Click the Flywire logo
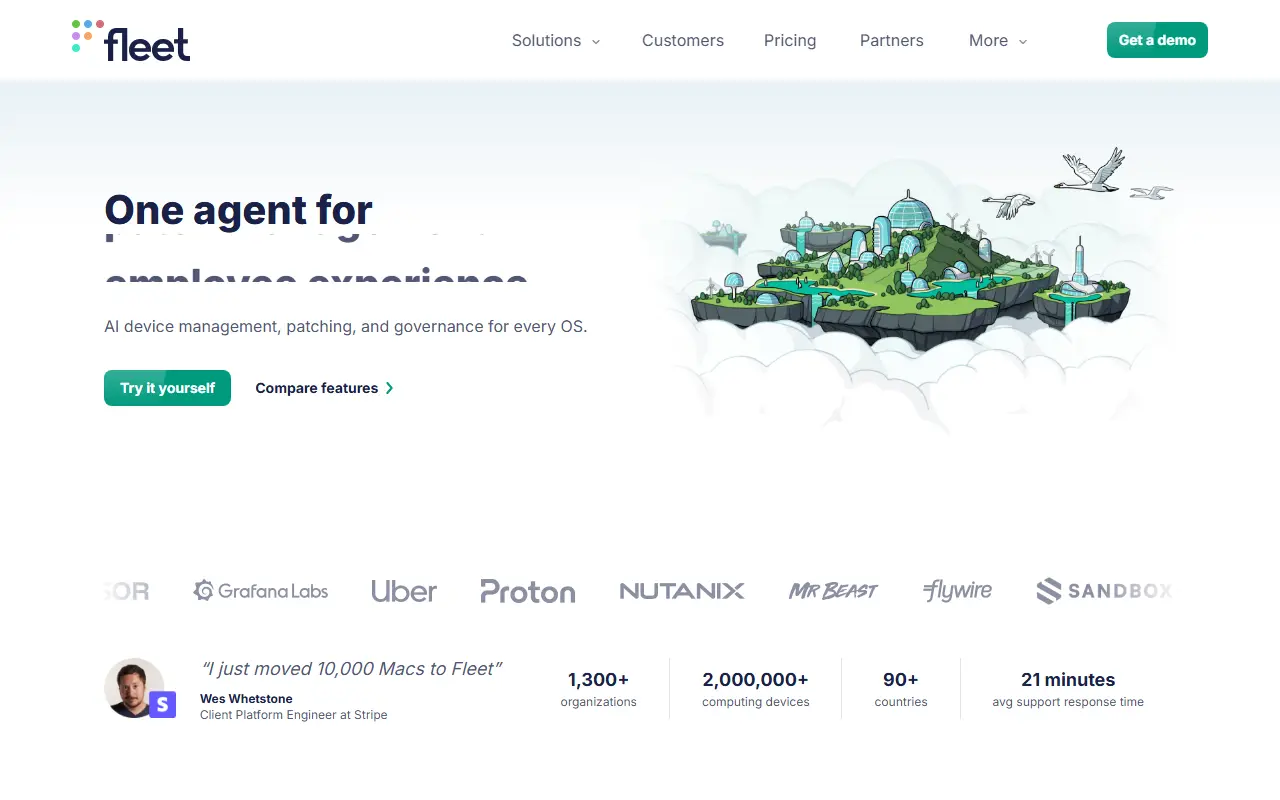Screen dimensions: 1280x800 point(958,591)
